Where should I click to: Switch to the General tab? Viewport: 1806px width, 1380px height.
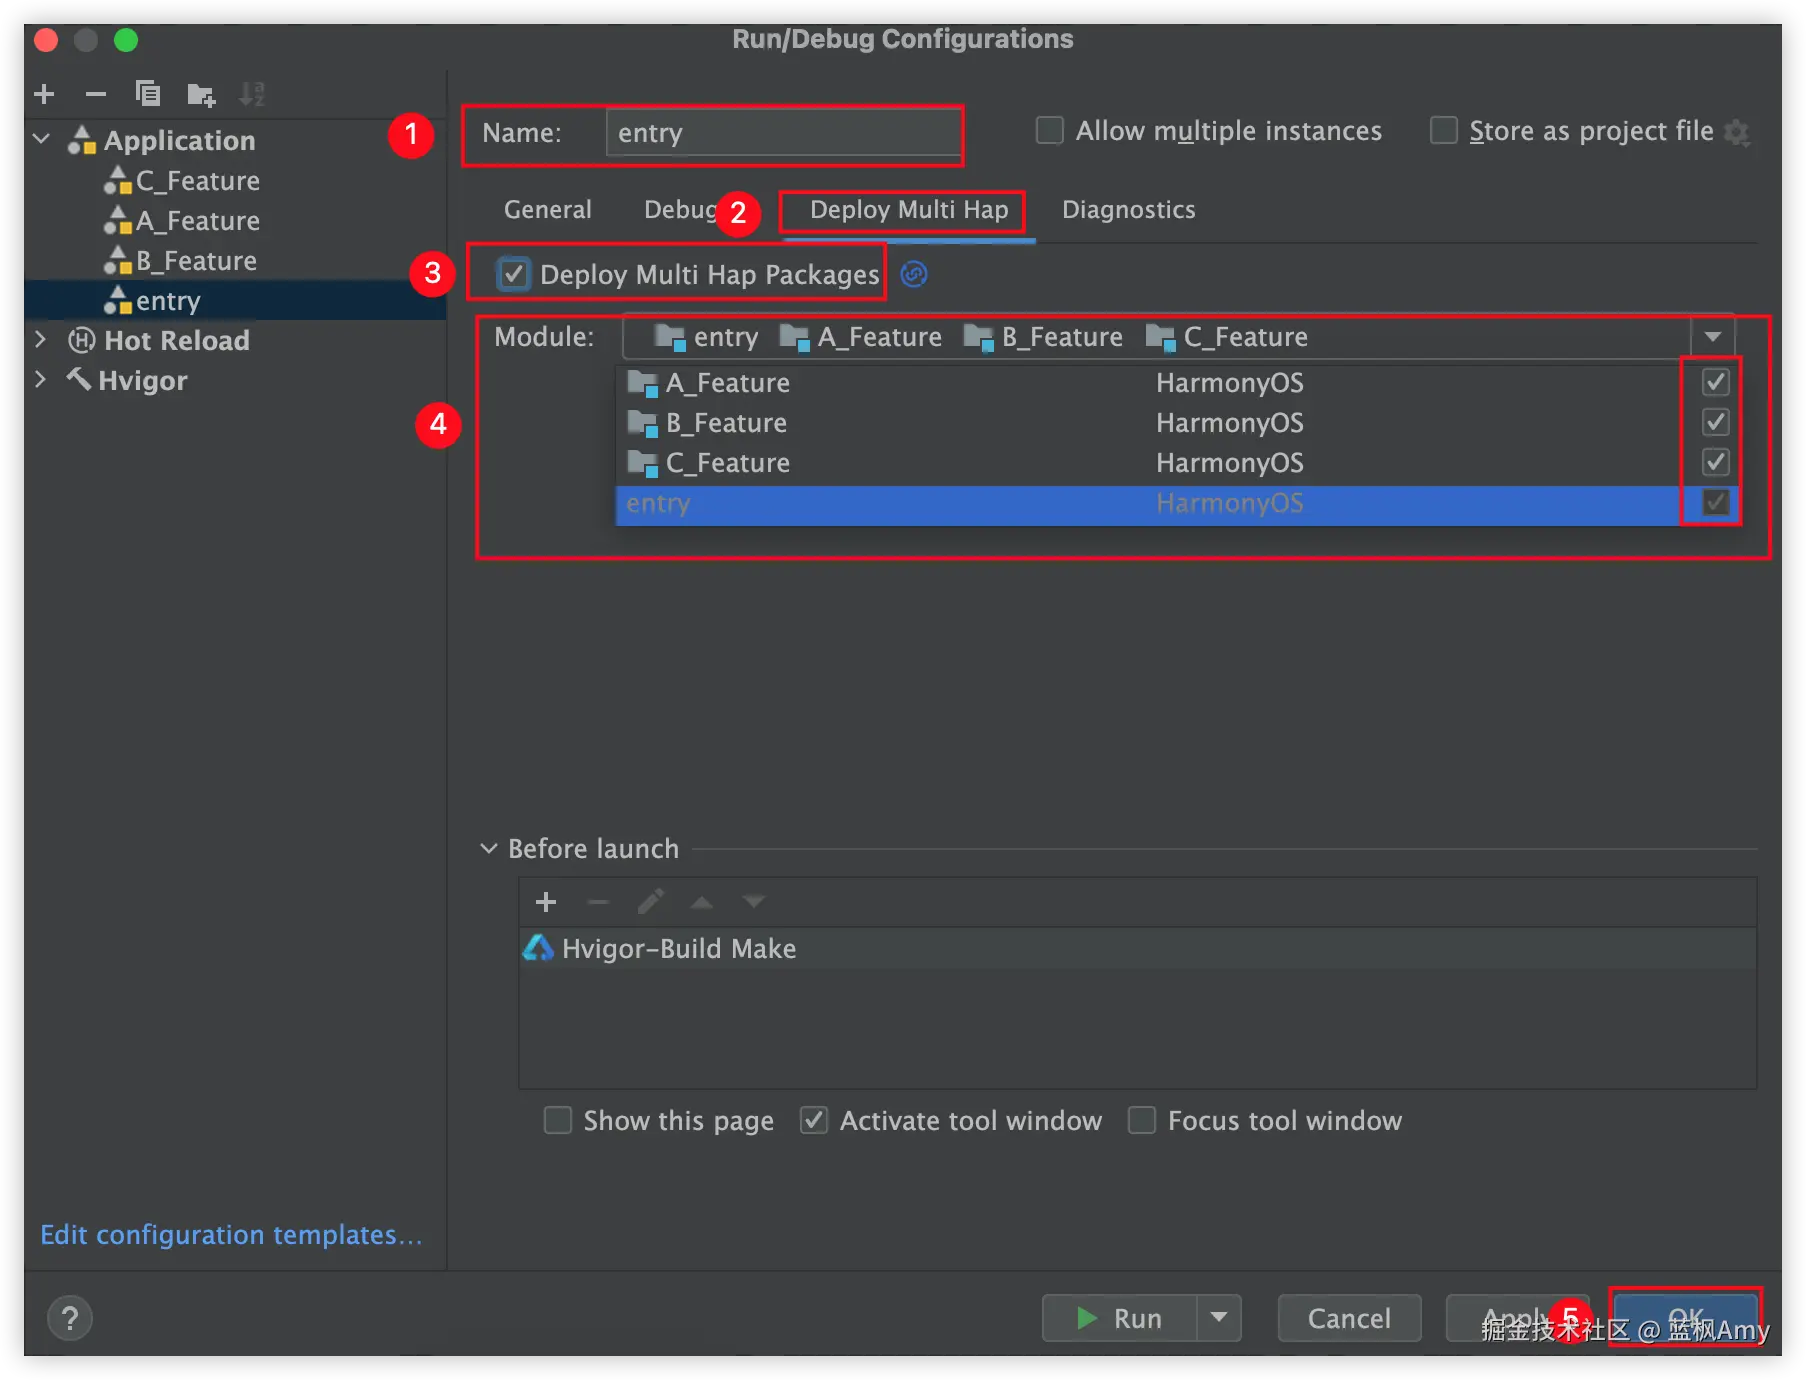(x=548, y=210)
